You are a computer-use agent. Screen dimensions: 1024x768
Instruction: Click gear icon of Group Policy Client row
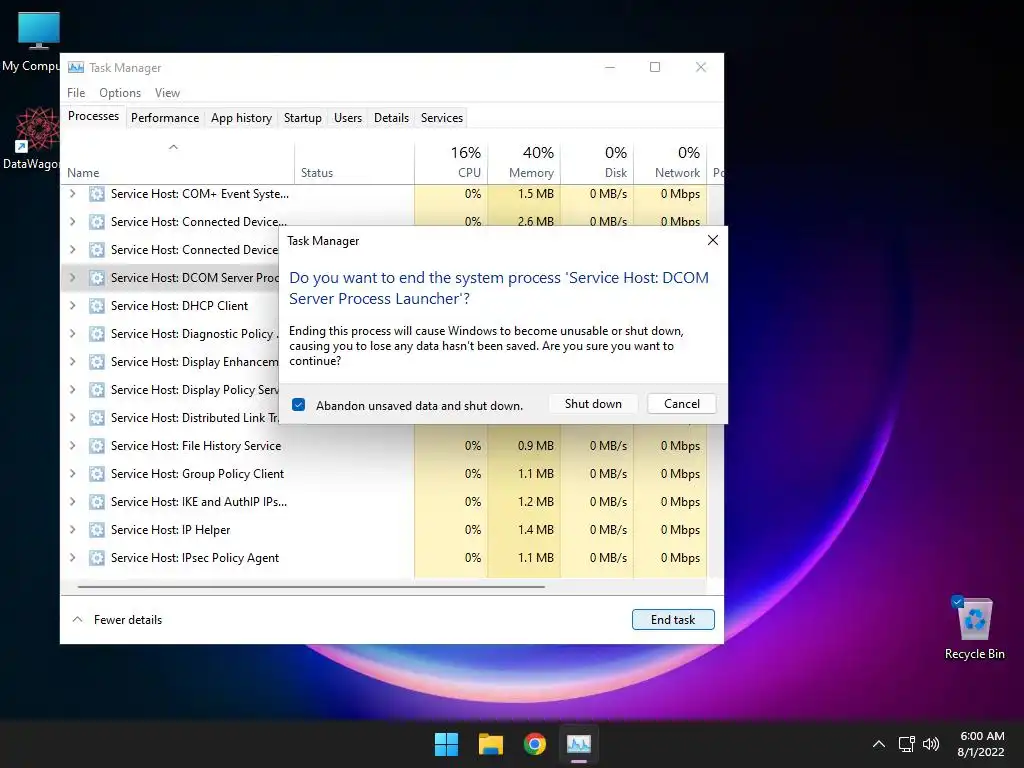click(97, 474)
